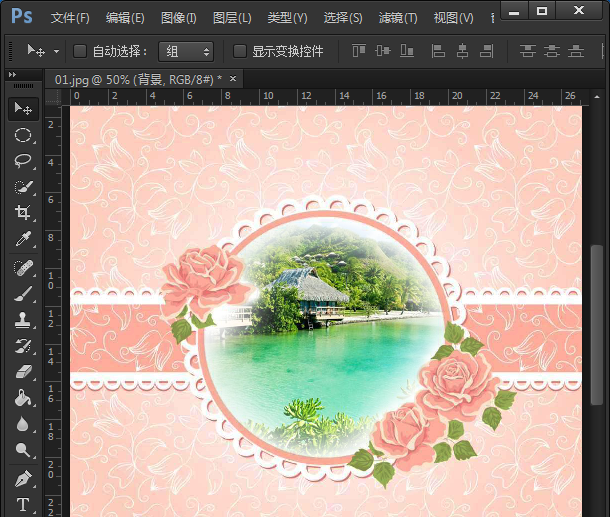Pick the Lasso tool

coord(22,161)
